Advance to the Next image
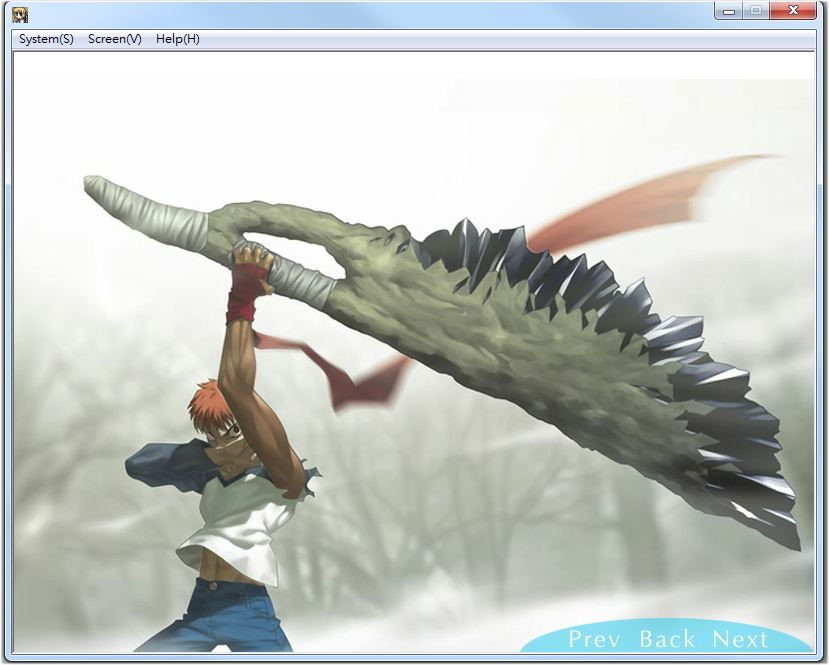This screenshot has height=665, width=829. coord(740,639)
